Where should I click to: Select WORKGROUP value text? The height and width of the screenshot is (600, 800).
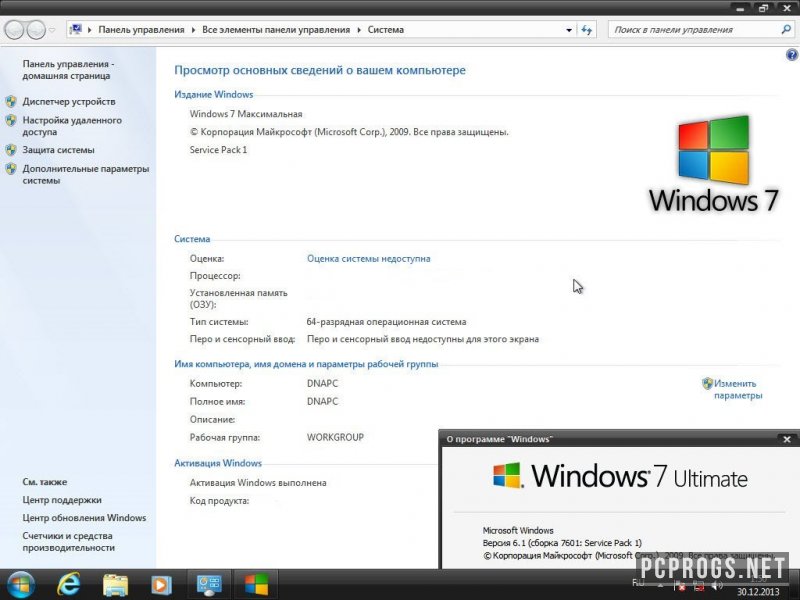click(335, 437)
